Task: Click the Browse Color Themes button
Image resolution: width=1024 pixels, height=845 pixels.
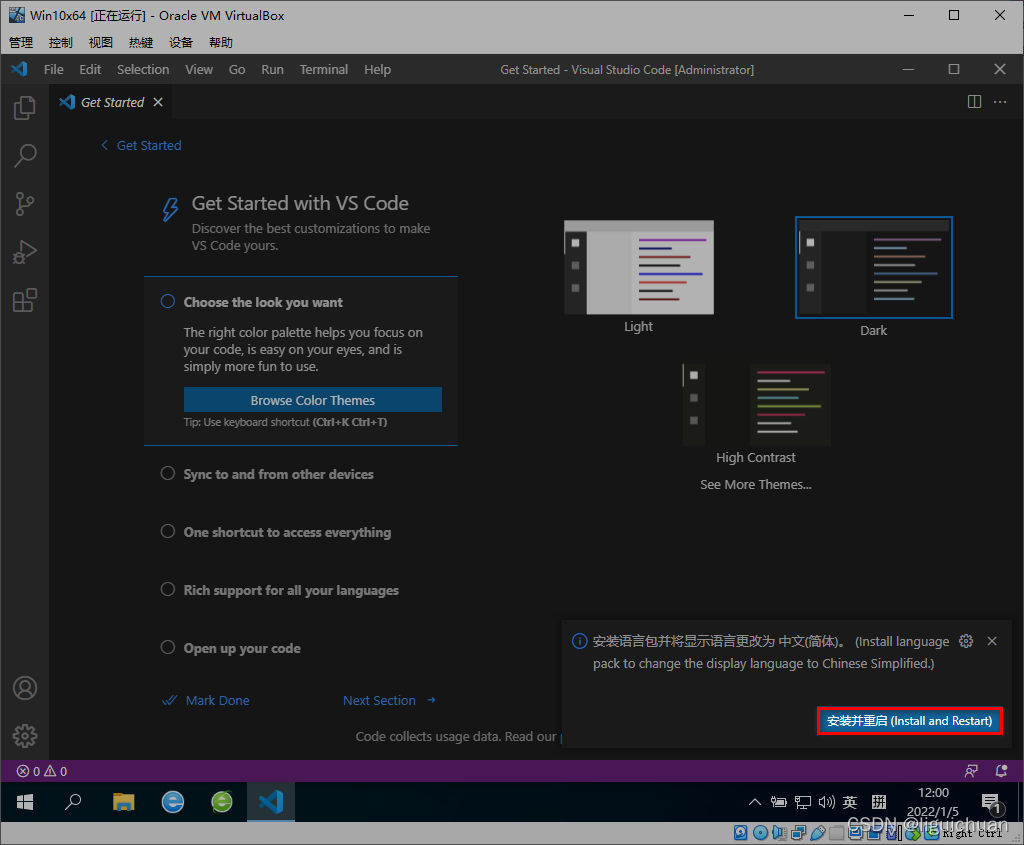Action: (313, 400)
